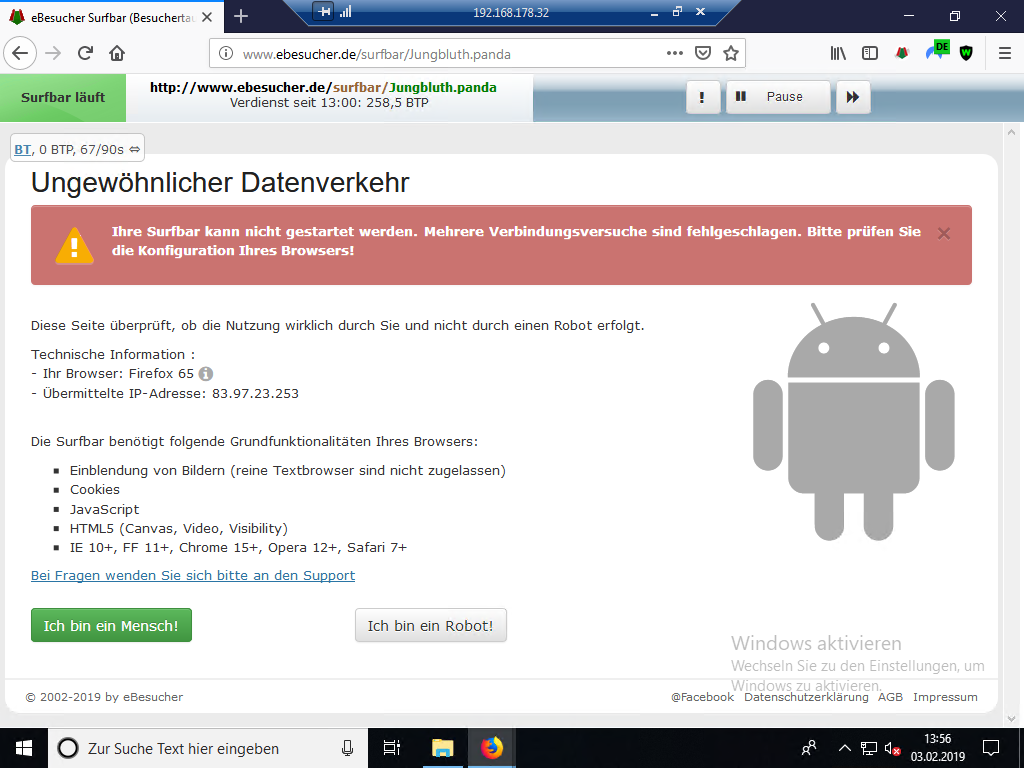Save the page to Pocket

(x=703, y=54)
